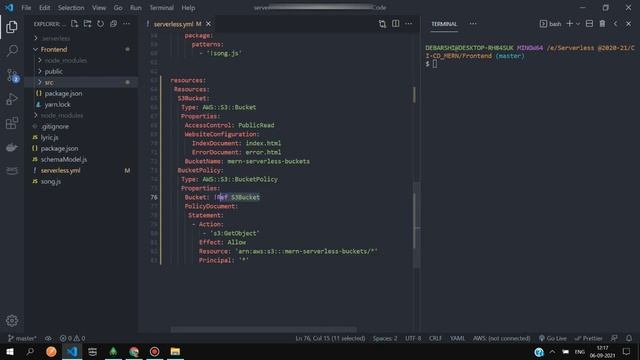Click the master branch status item
Viewport: 640px width, 360px height.
point(22,338)
